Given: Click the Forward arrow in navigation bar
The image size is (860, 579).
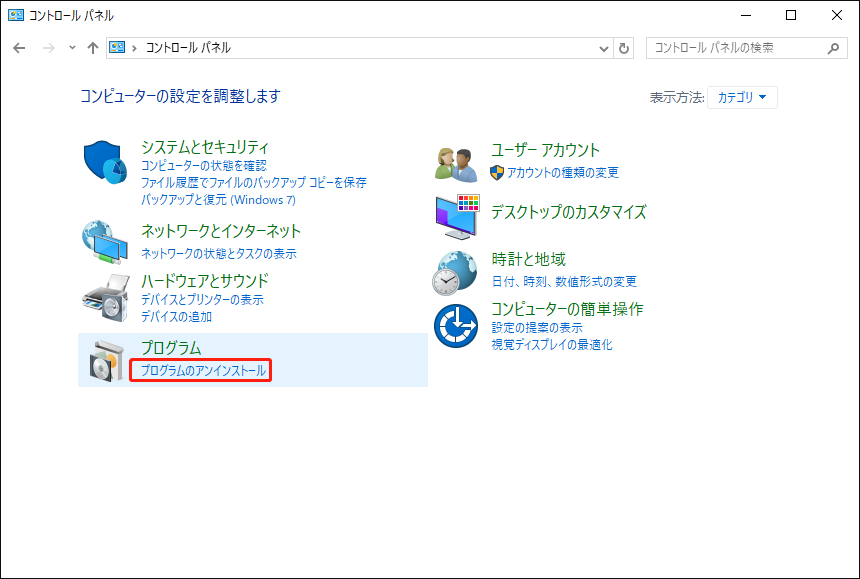Looking at the screenshot, I should coord(49,48).
